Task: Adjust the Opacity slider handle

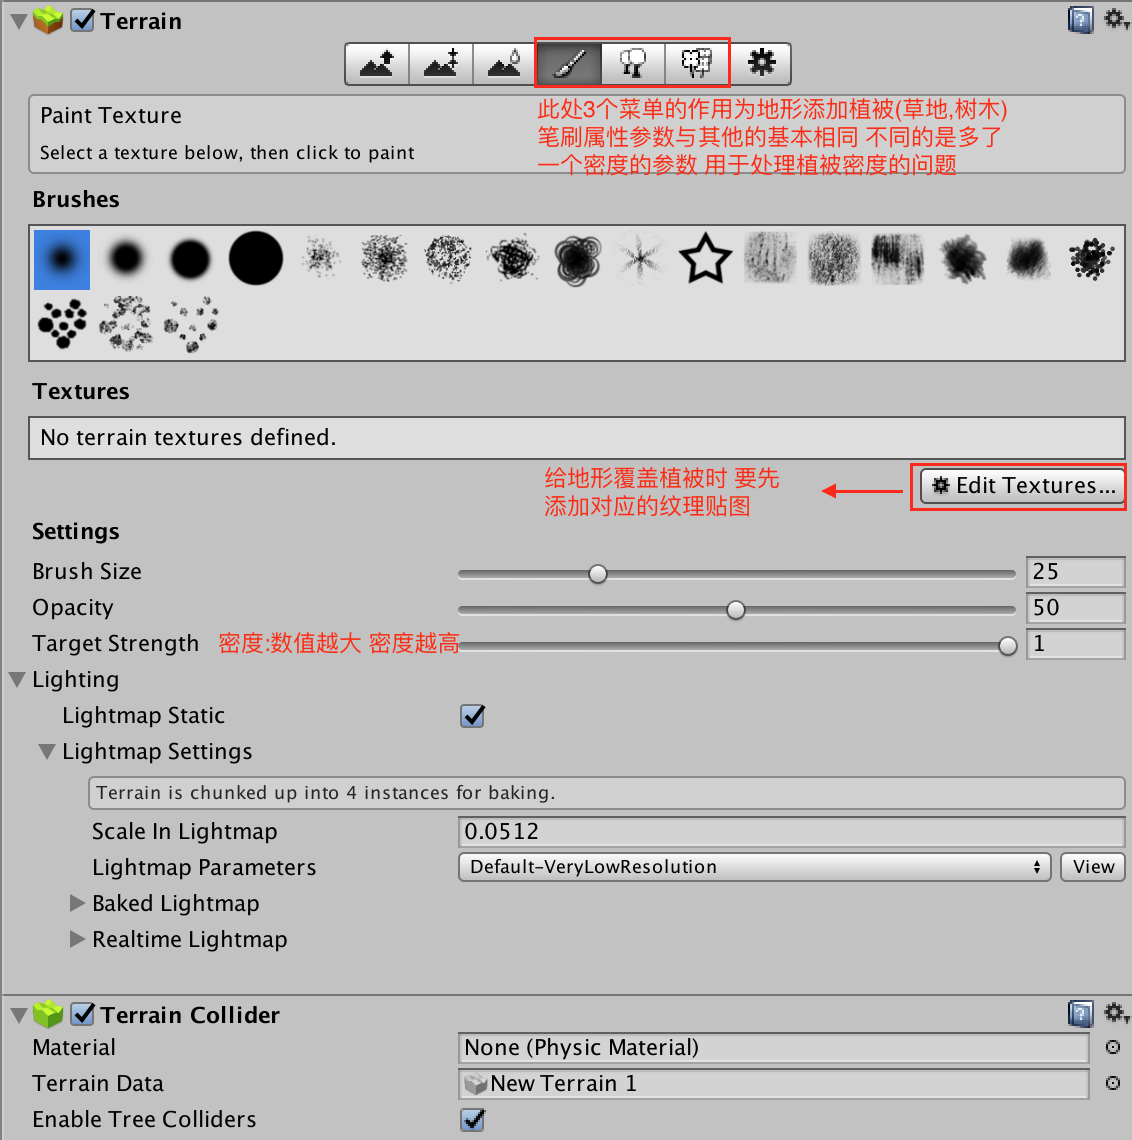Action: point(736,610)
